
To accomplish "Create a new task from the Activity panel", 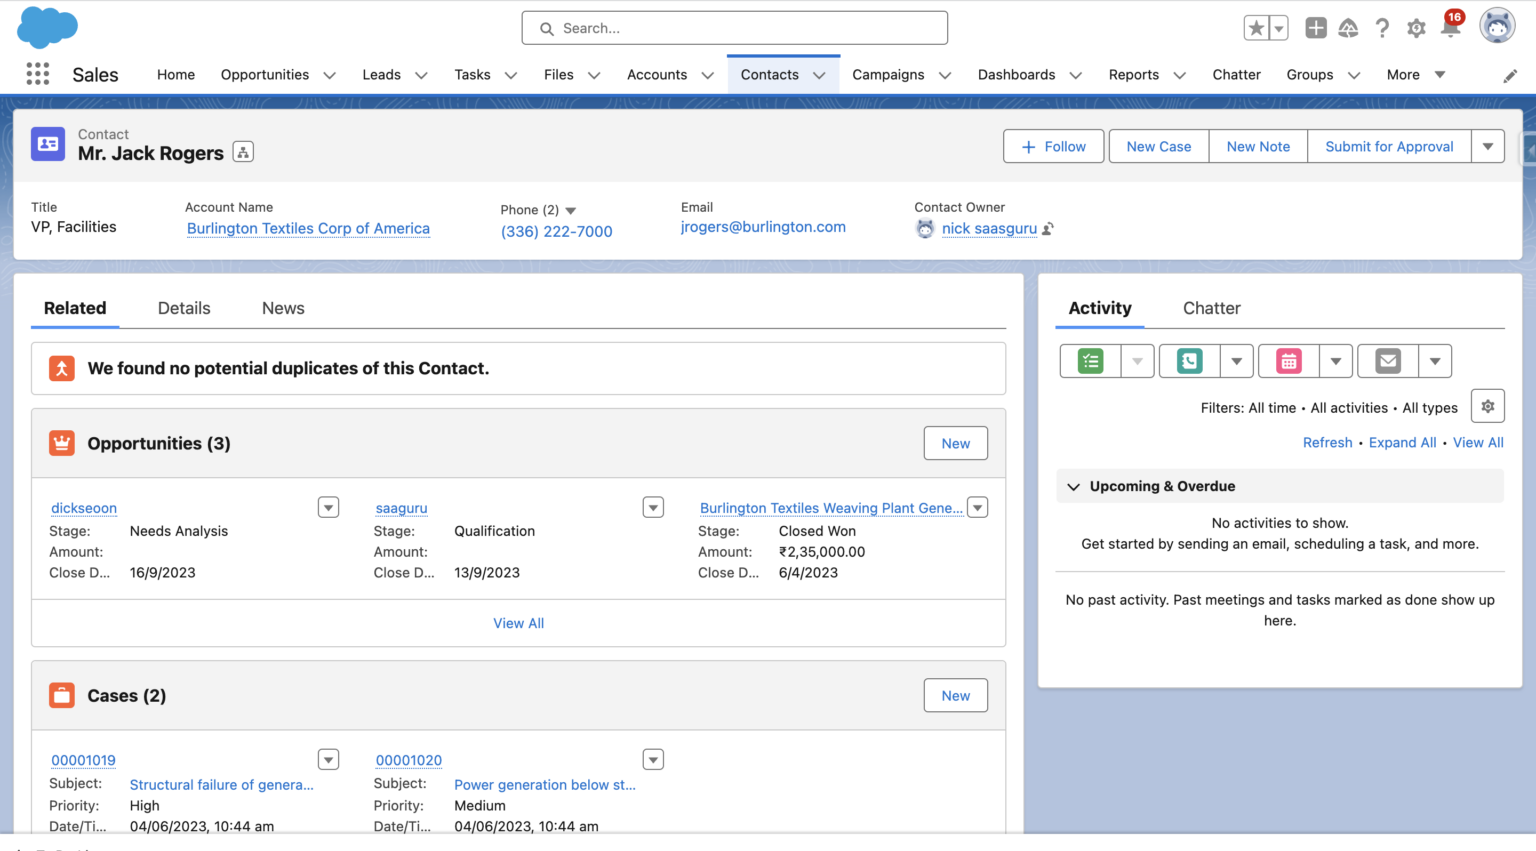I will pos(1090,361).
